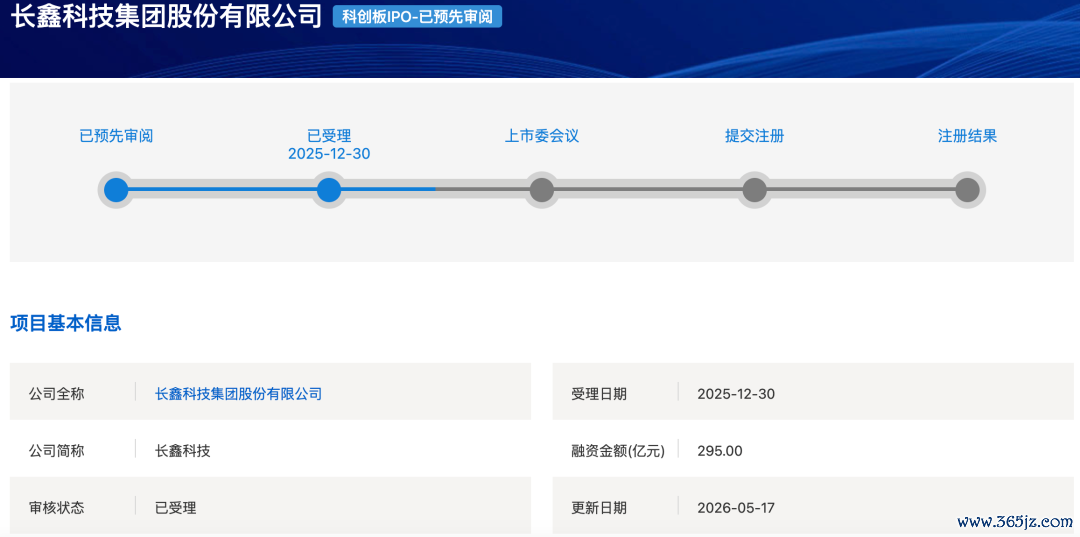Click the 提交注册 step circle
1080x537 pixels.
coord(754,189)
